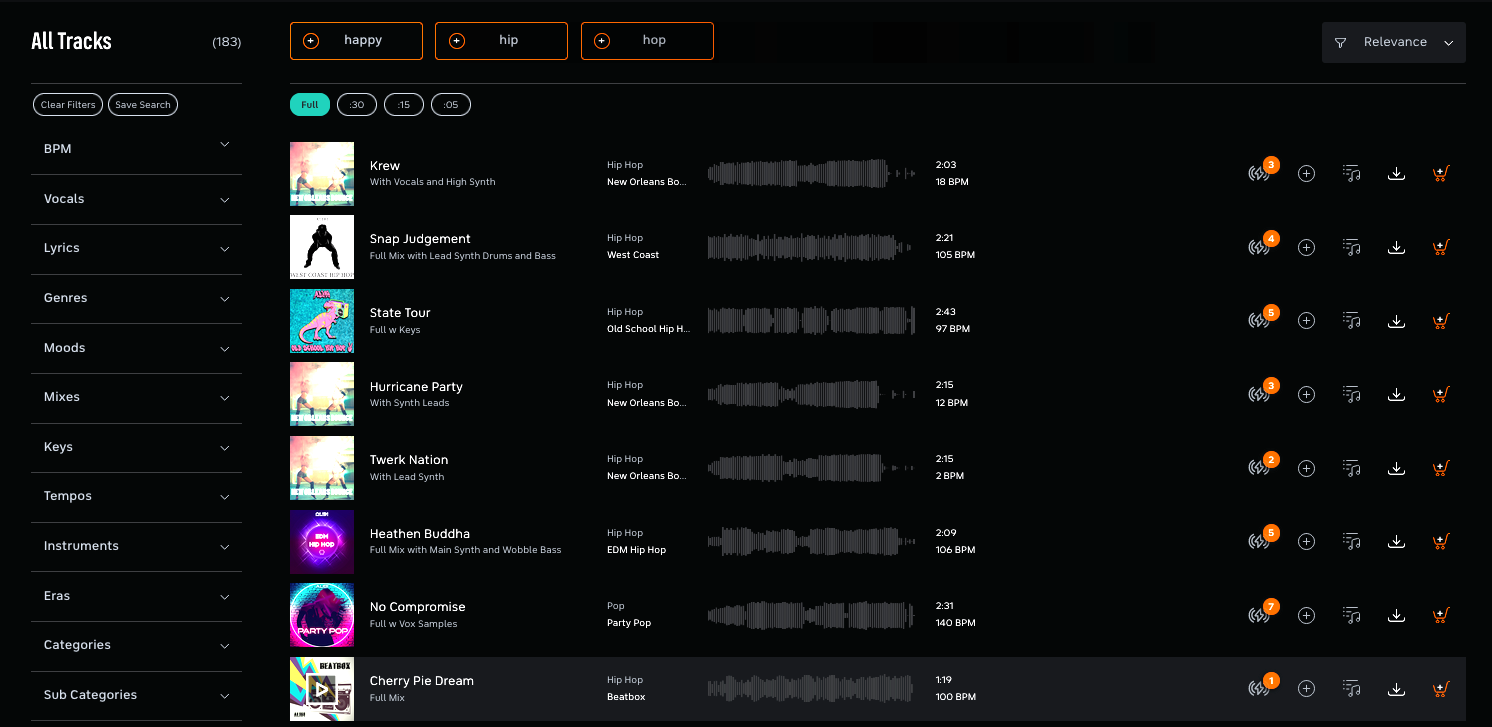
Task: Show similar tracks for Twerk Nation
Action: [1351, 467]
